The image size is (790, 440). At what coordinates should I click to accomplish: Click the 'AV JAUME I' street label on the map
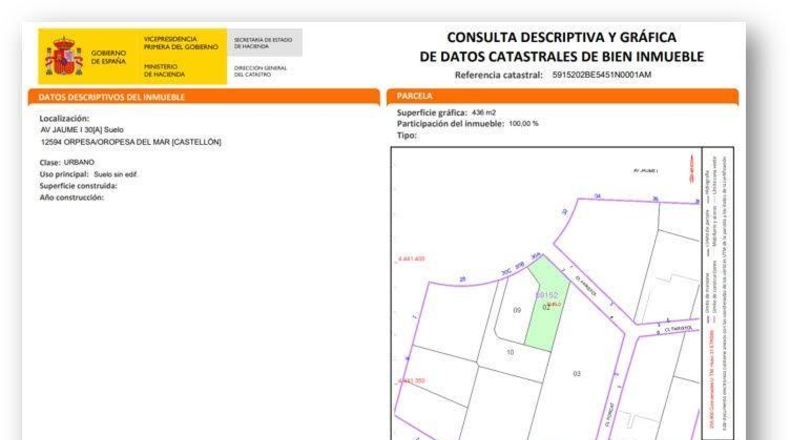645,171
